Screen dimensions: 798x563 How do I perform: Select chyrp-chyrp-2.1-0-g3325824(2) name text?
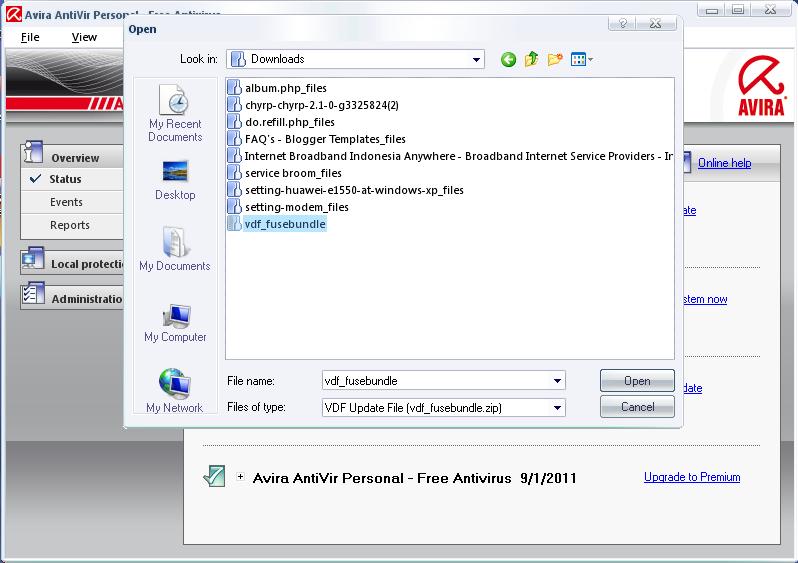point(322,105)
